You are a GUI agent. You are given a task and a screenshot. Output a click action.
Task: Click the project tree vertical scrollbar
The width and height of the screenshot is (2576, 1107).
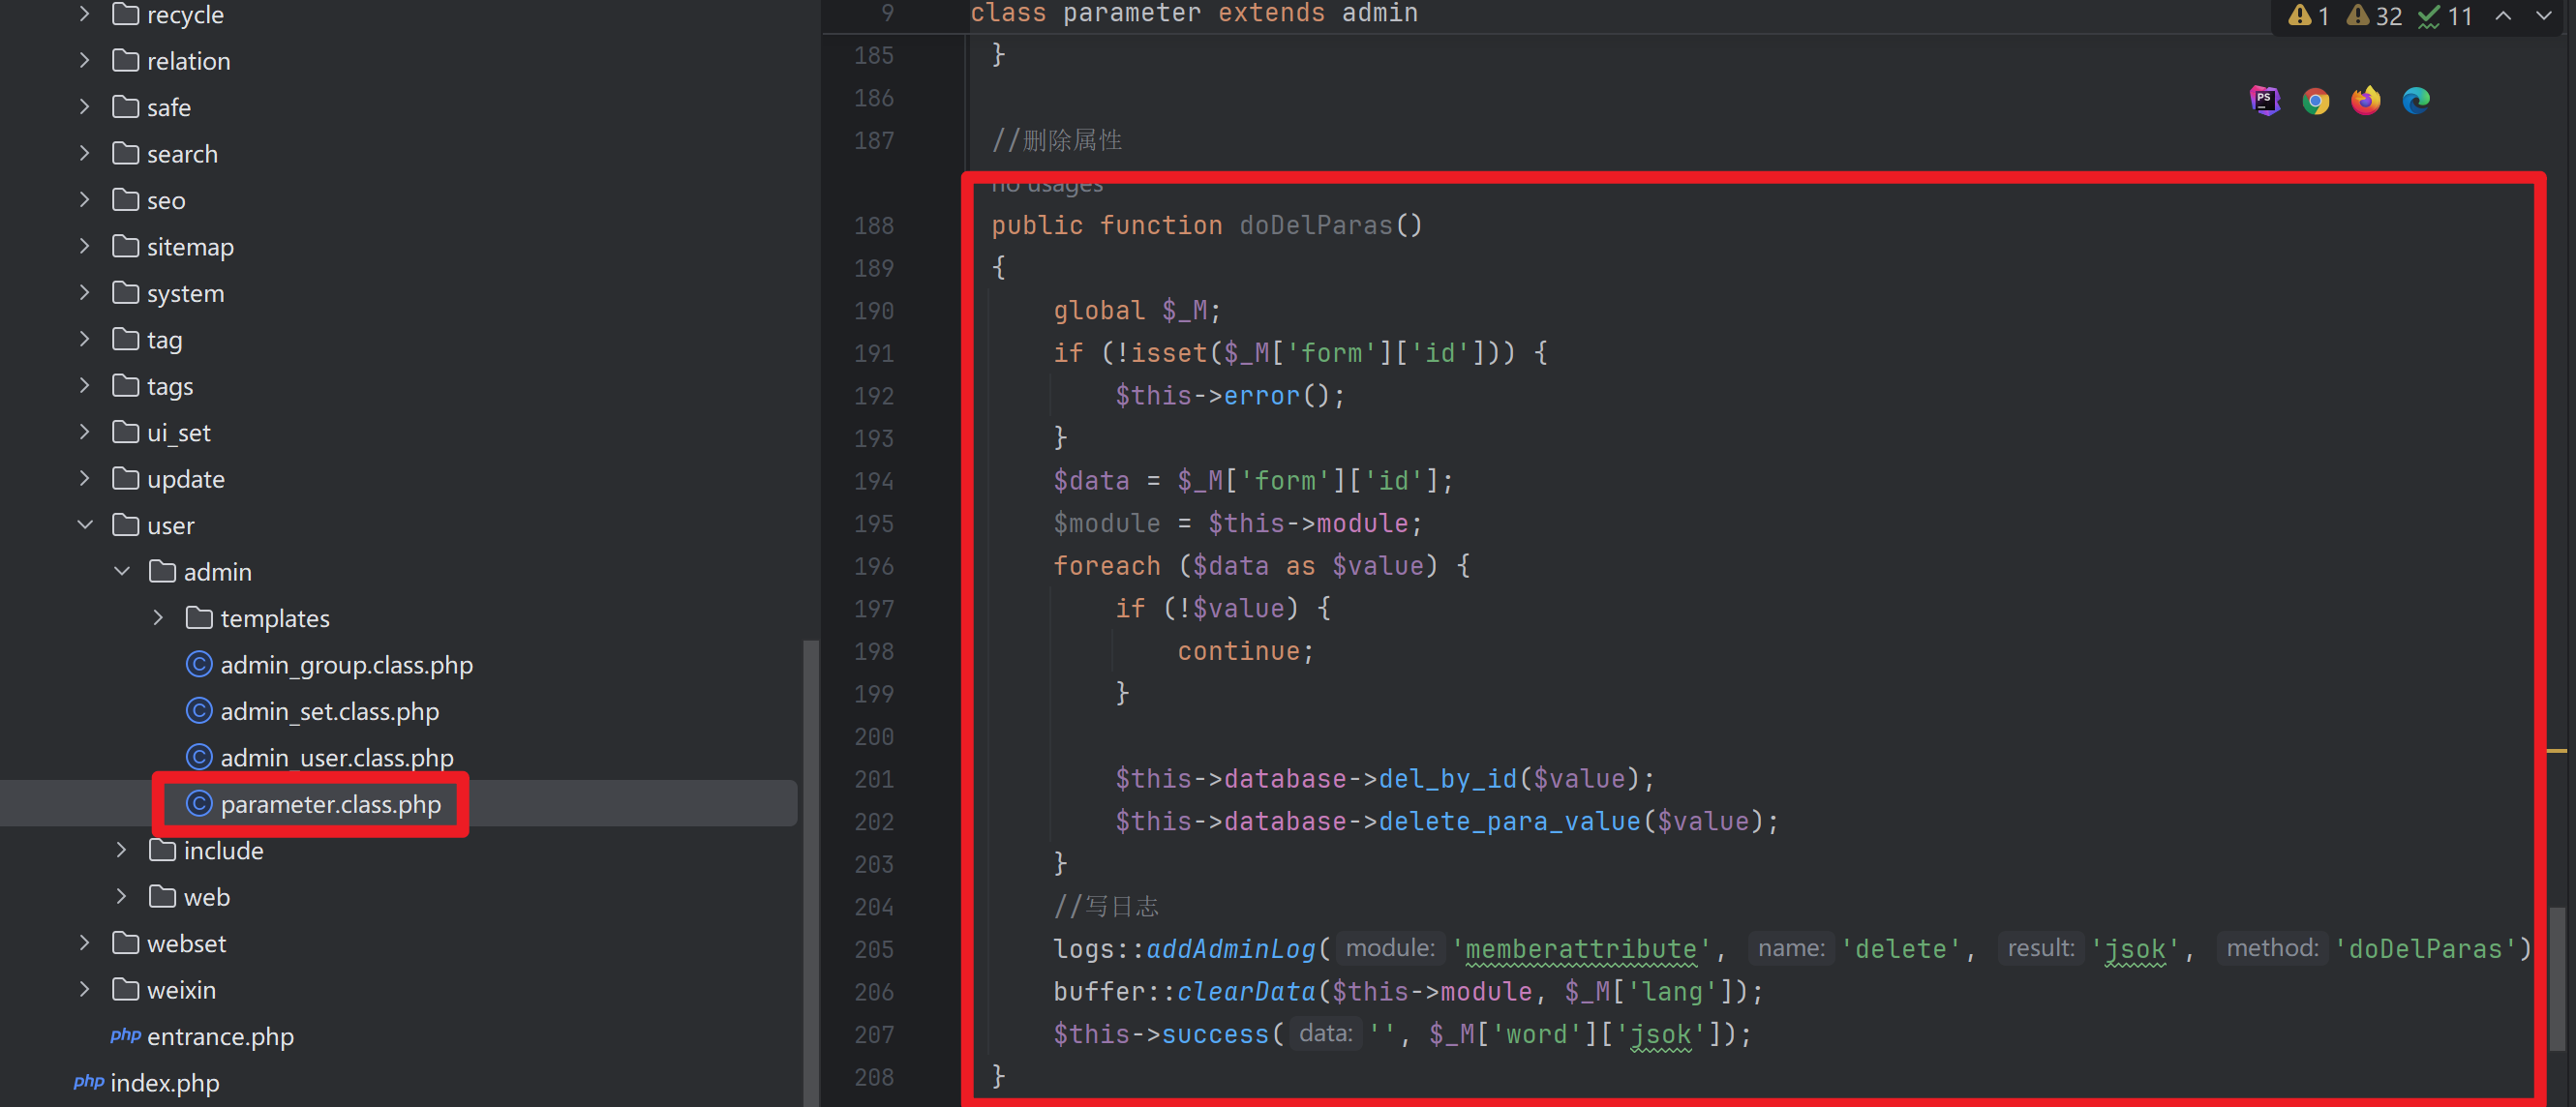811,872
